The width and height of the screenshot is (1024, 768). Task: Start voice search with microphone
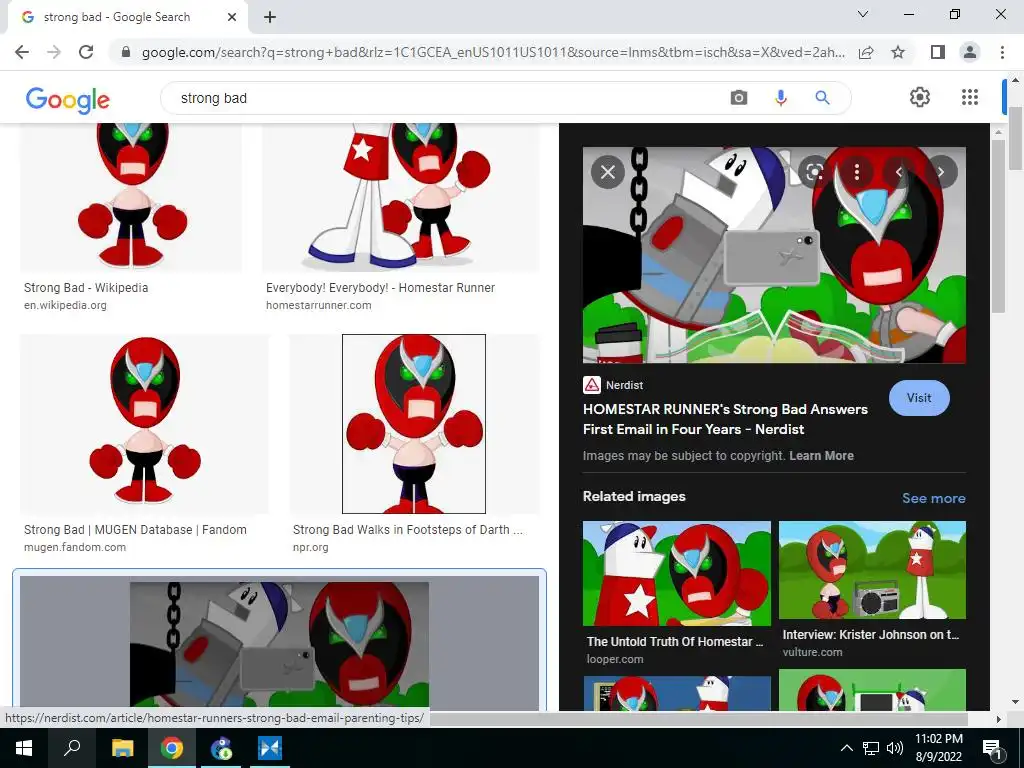[780, 98]
